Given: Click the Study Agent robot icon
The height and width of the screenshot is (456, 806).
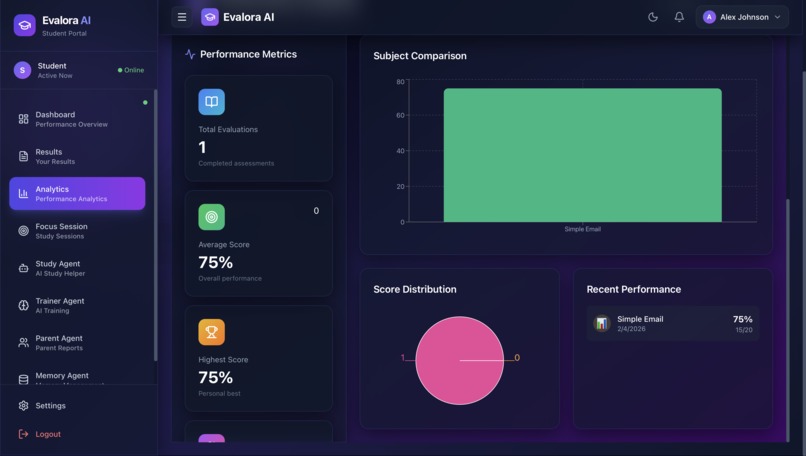Looking at the screenshot, I should point(23,268).
